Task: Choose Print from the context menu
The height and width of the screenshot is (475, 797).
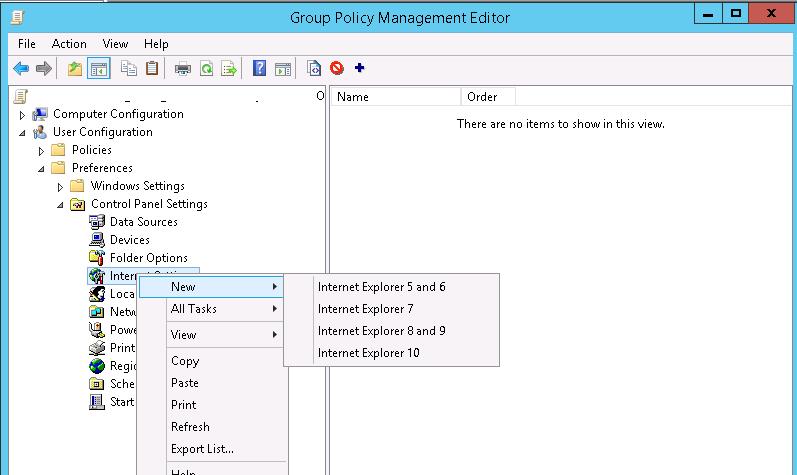Action: [x=211, y=405]
